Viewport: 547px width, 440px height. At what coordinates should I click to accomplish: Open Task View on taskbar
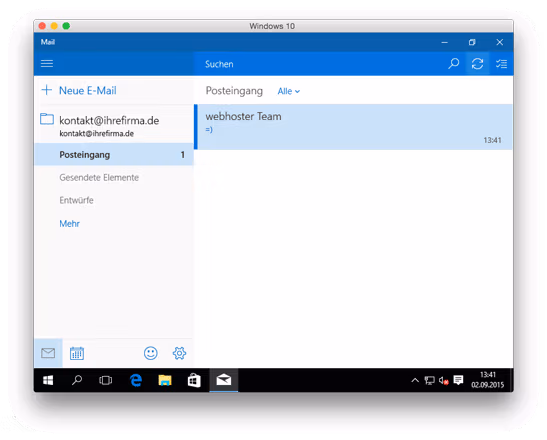pos(105,380)
